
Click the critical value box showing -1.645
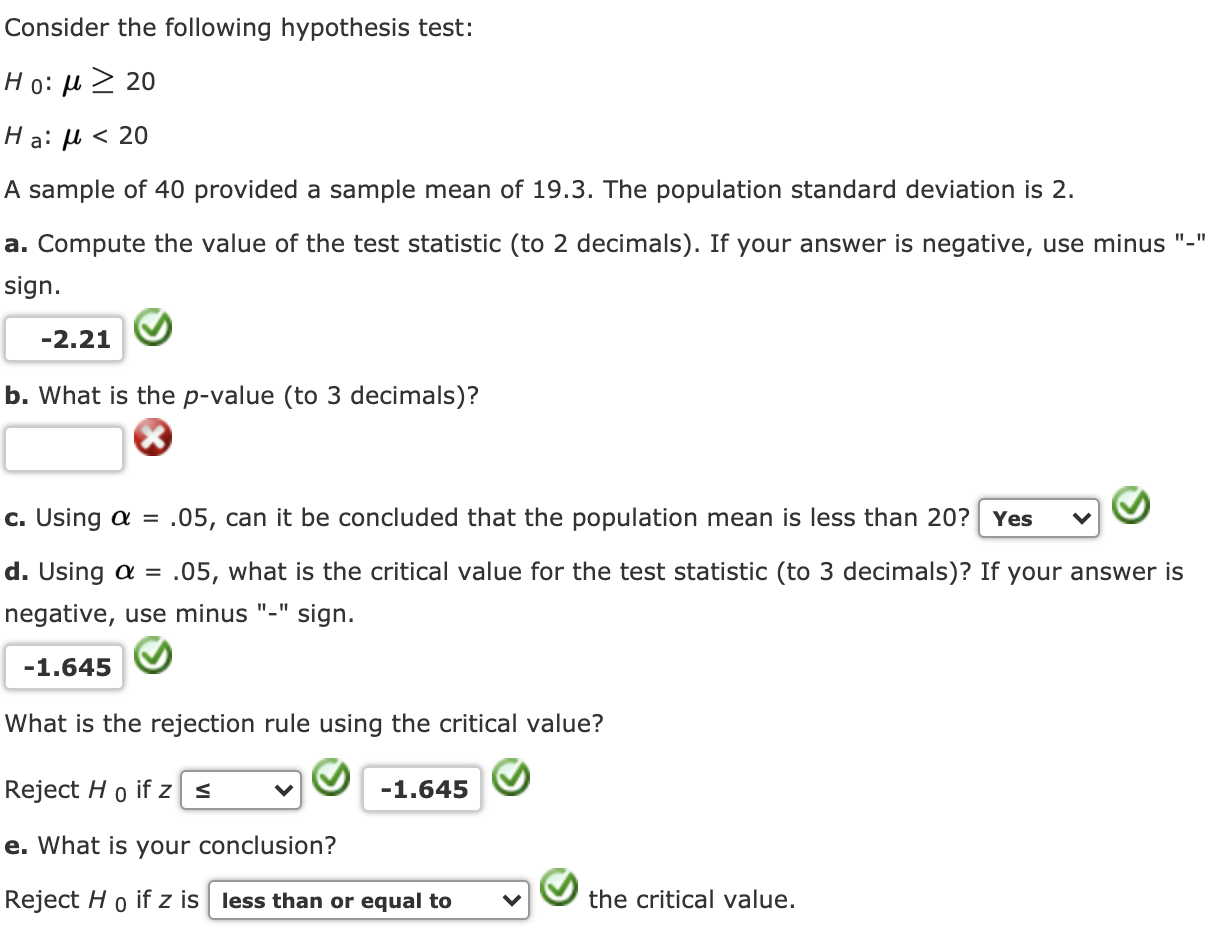point(63,666)
